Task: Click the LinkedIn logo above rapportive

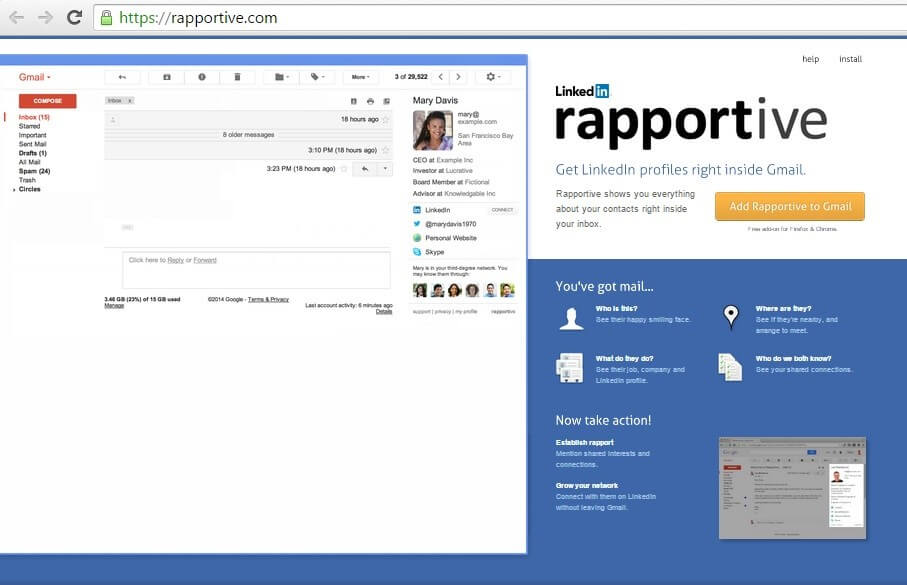Action: pos(582,91)
